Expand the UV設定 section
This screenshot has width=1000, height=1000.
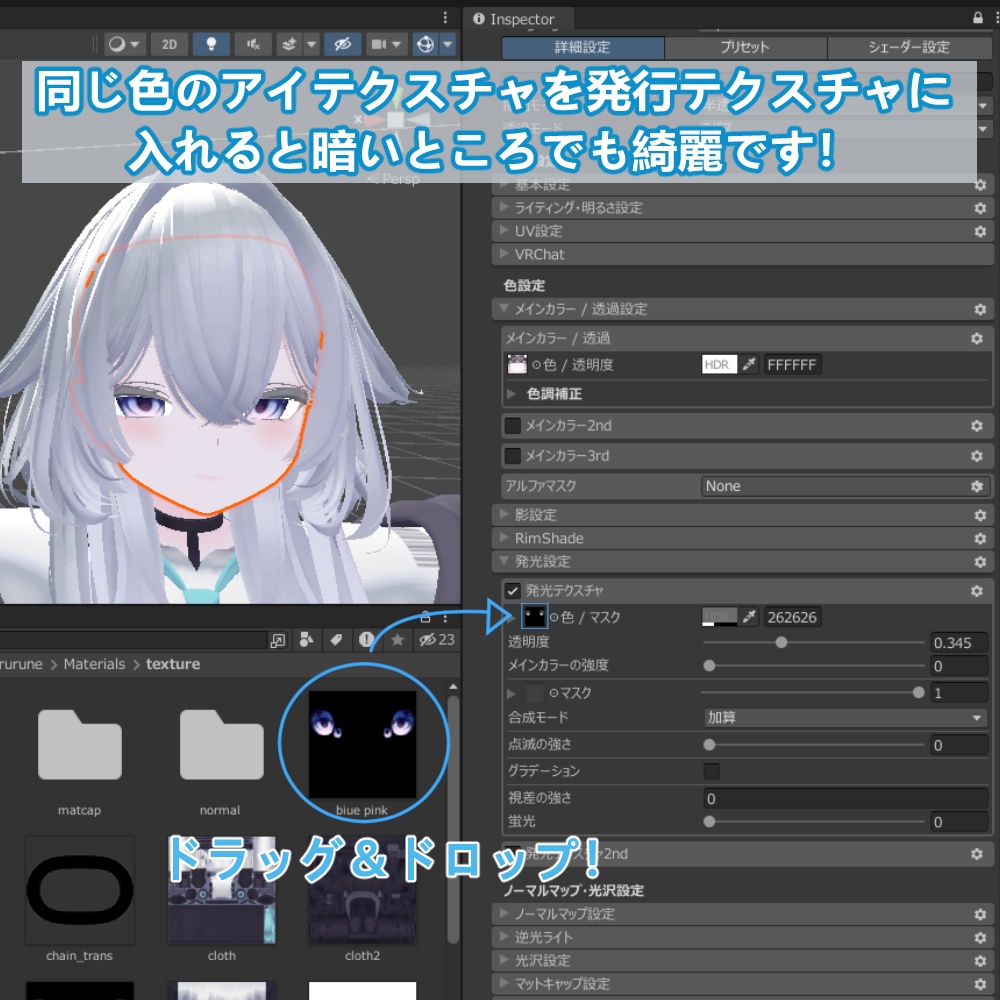(742, 231)
